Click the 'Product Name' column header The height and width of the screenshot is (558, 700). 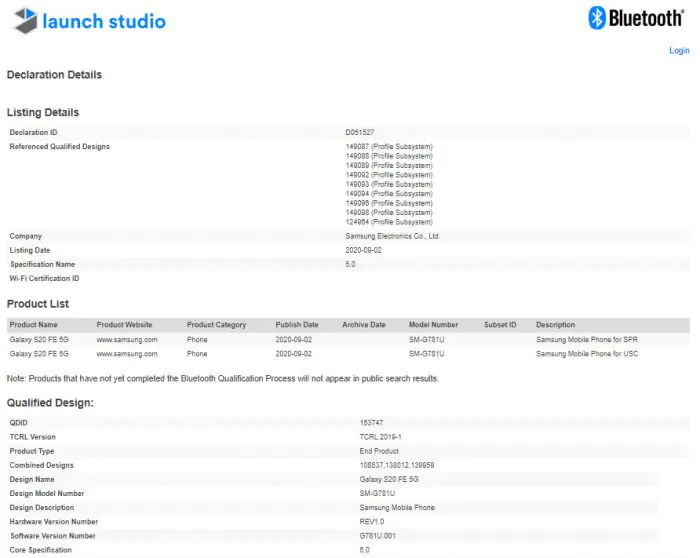pos(33,325)
